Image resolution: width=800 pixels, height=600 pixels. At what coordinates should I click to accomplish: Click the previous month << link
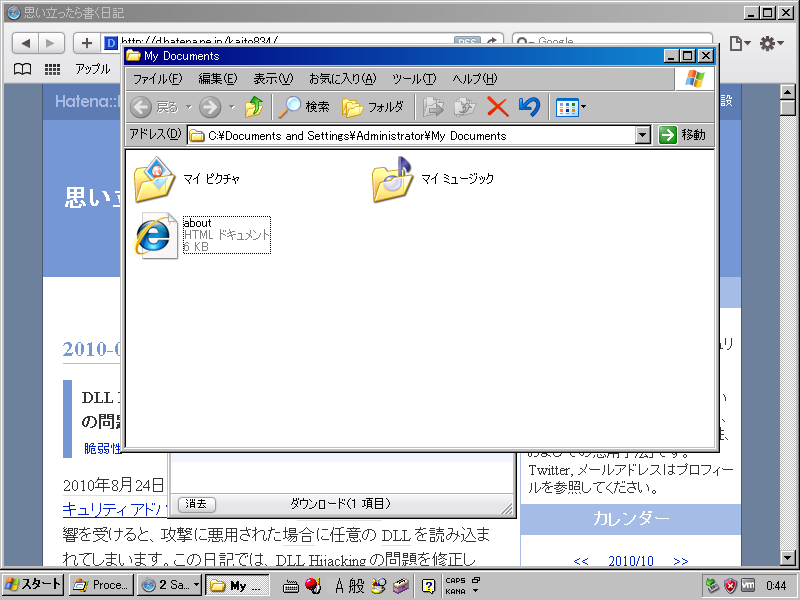point(581,561)
